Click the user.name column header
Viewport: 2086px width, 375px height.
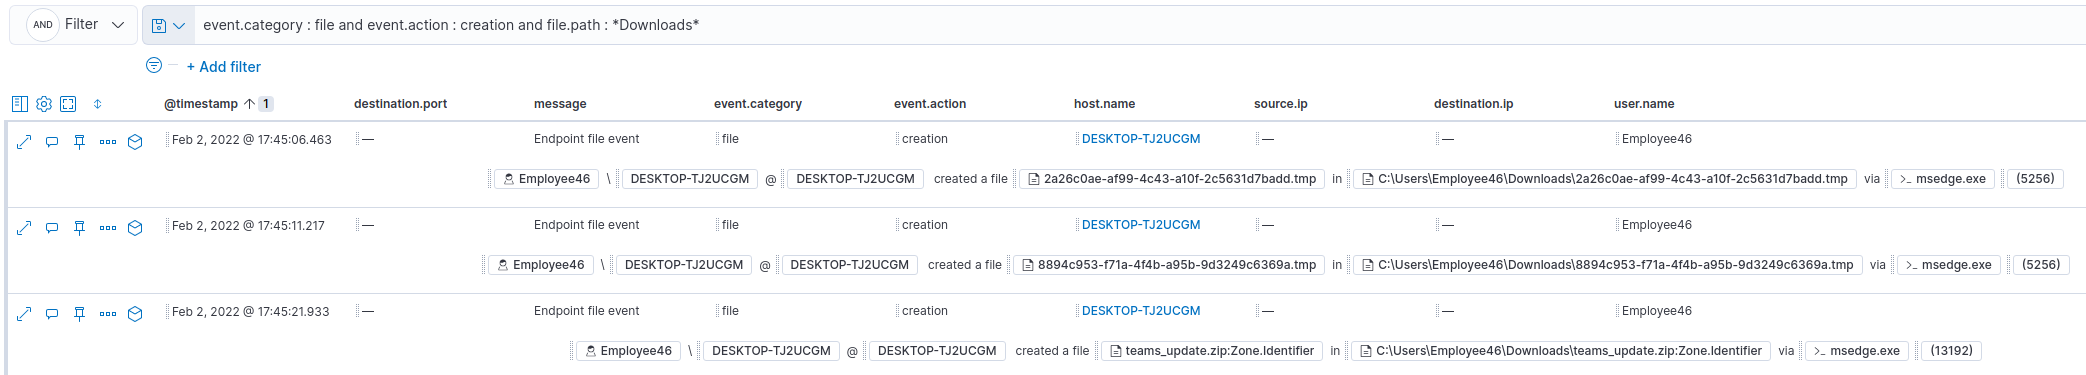point(1644,104)
